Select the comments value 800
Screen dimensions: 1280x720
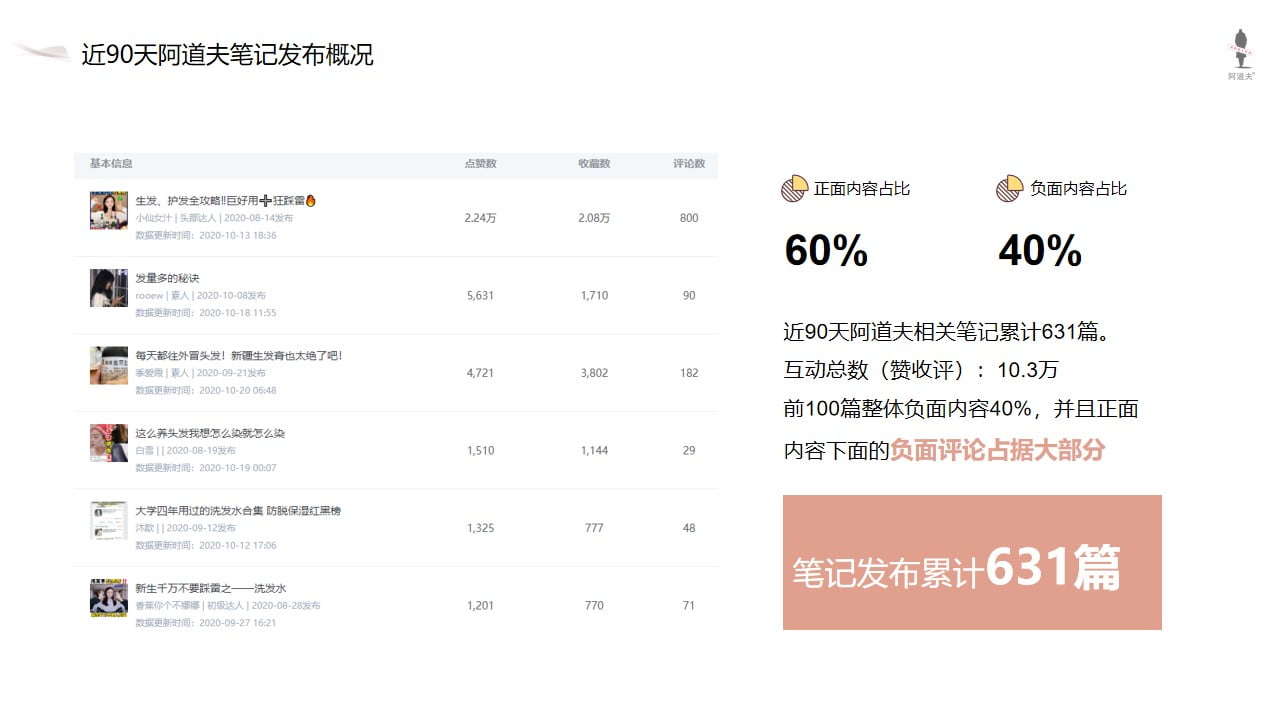tap(689, 218)
